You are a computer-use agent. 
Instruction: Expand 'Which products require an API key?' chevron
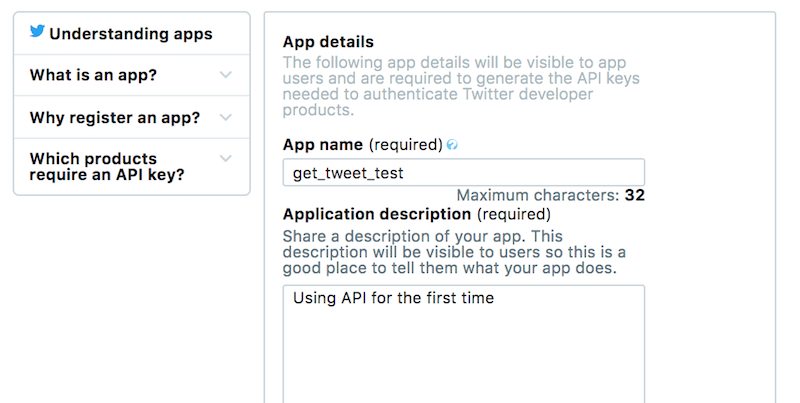point(226,159)
